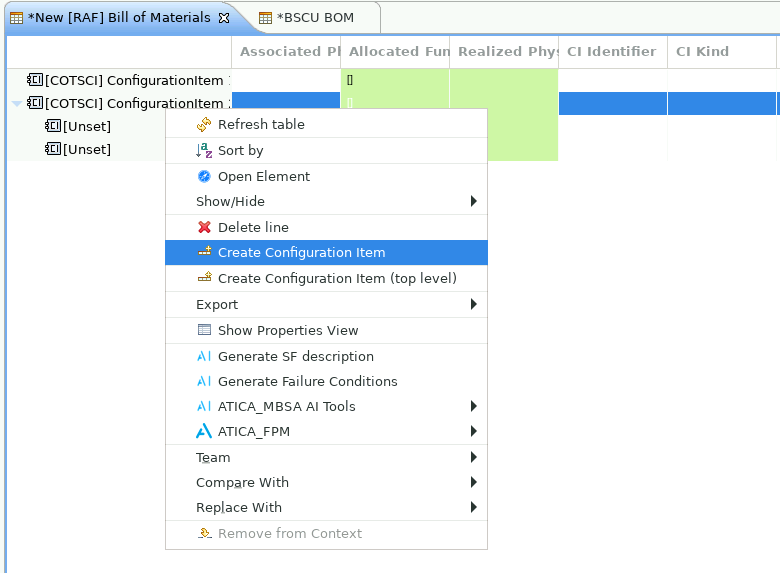Screen dimensions: 780x573
Task: Click the table icon on the Bill of Materials tab
Action: coord(16,18)
